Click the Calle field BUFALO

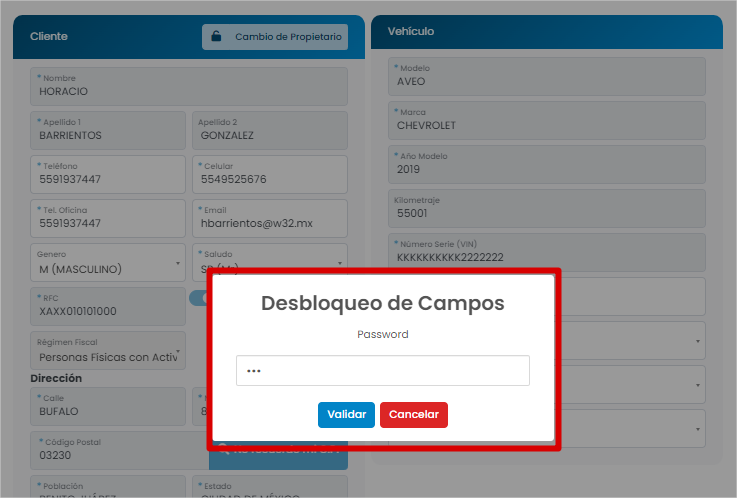(x=108, y=406)
